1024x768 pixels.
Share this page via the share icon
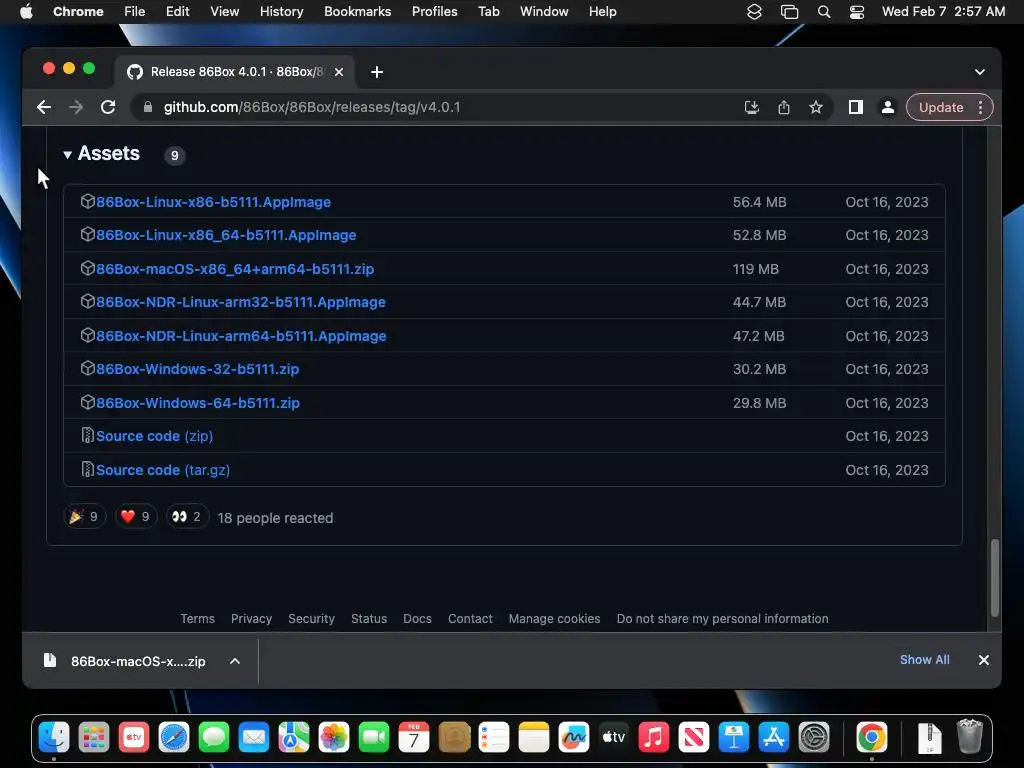784,107
